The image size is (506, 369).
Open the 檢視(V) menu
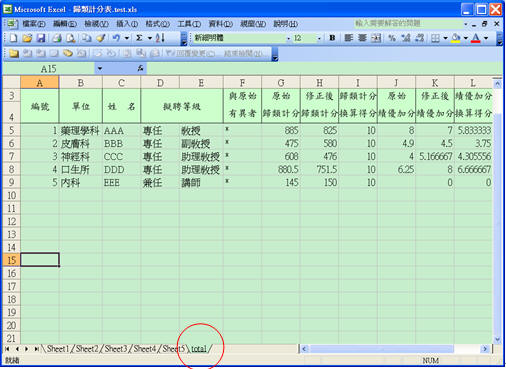coord(96,24)
